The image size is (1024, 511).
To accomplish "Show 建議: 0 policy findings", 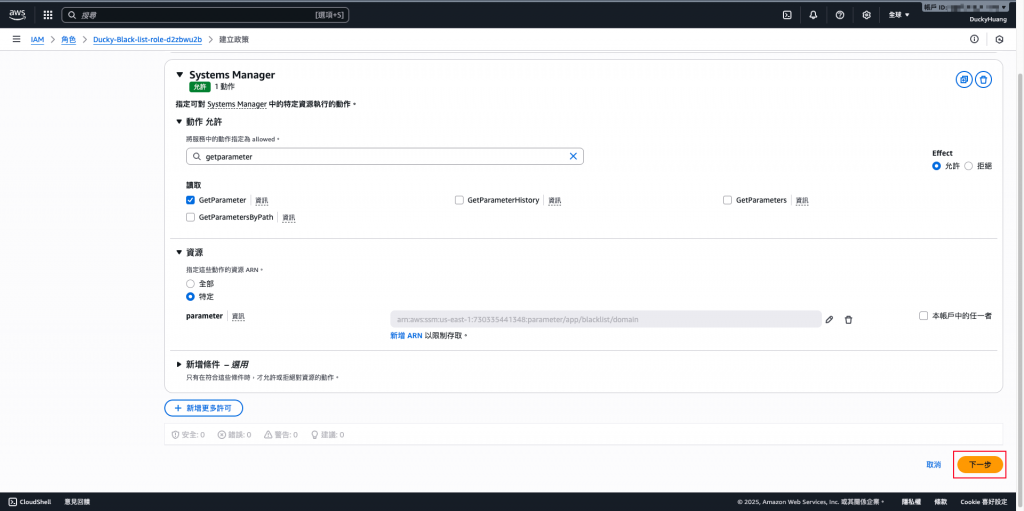I will click(x=327, y=435).
